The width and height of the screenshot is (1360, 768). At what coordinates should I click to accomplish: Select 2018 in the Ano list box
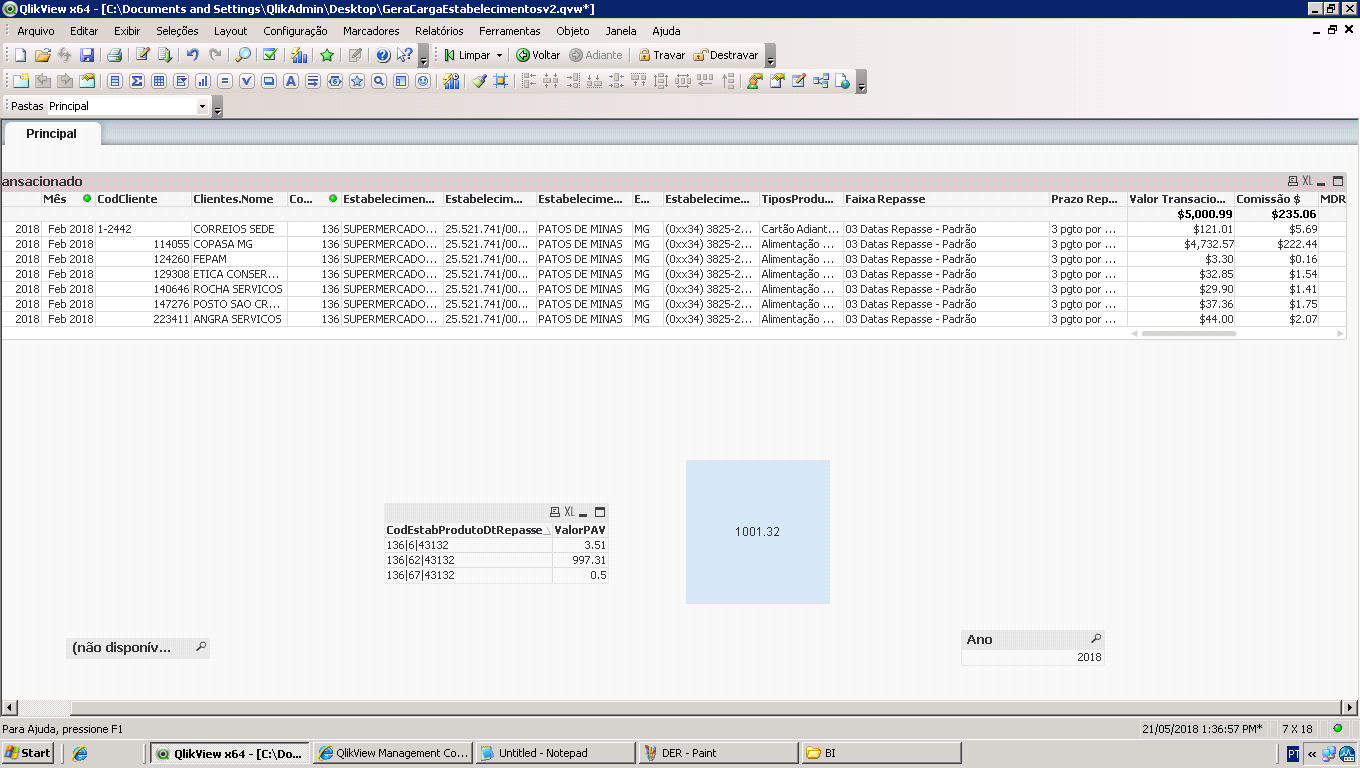(x=1033, y=657)
